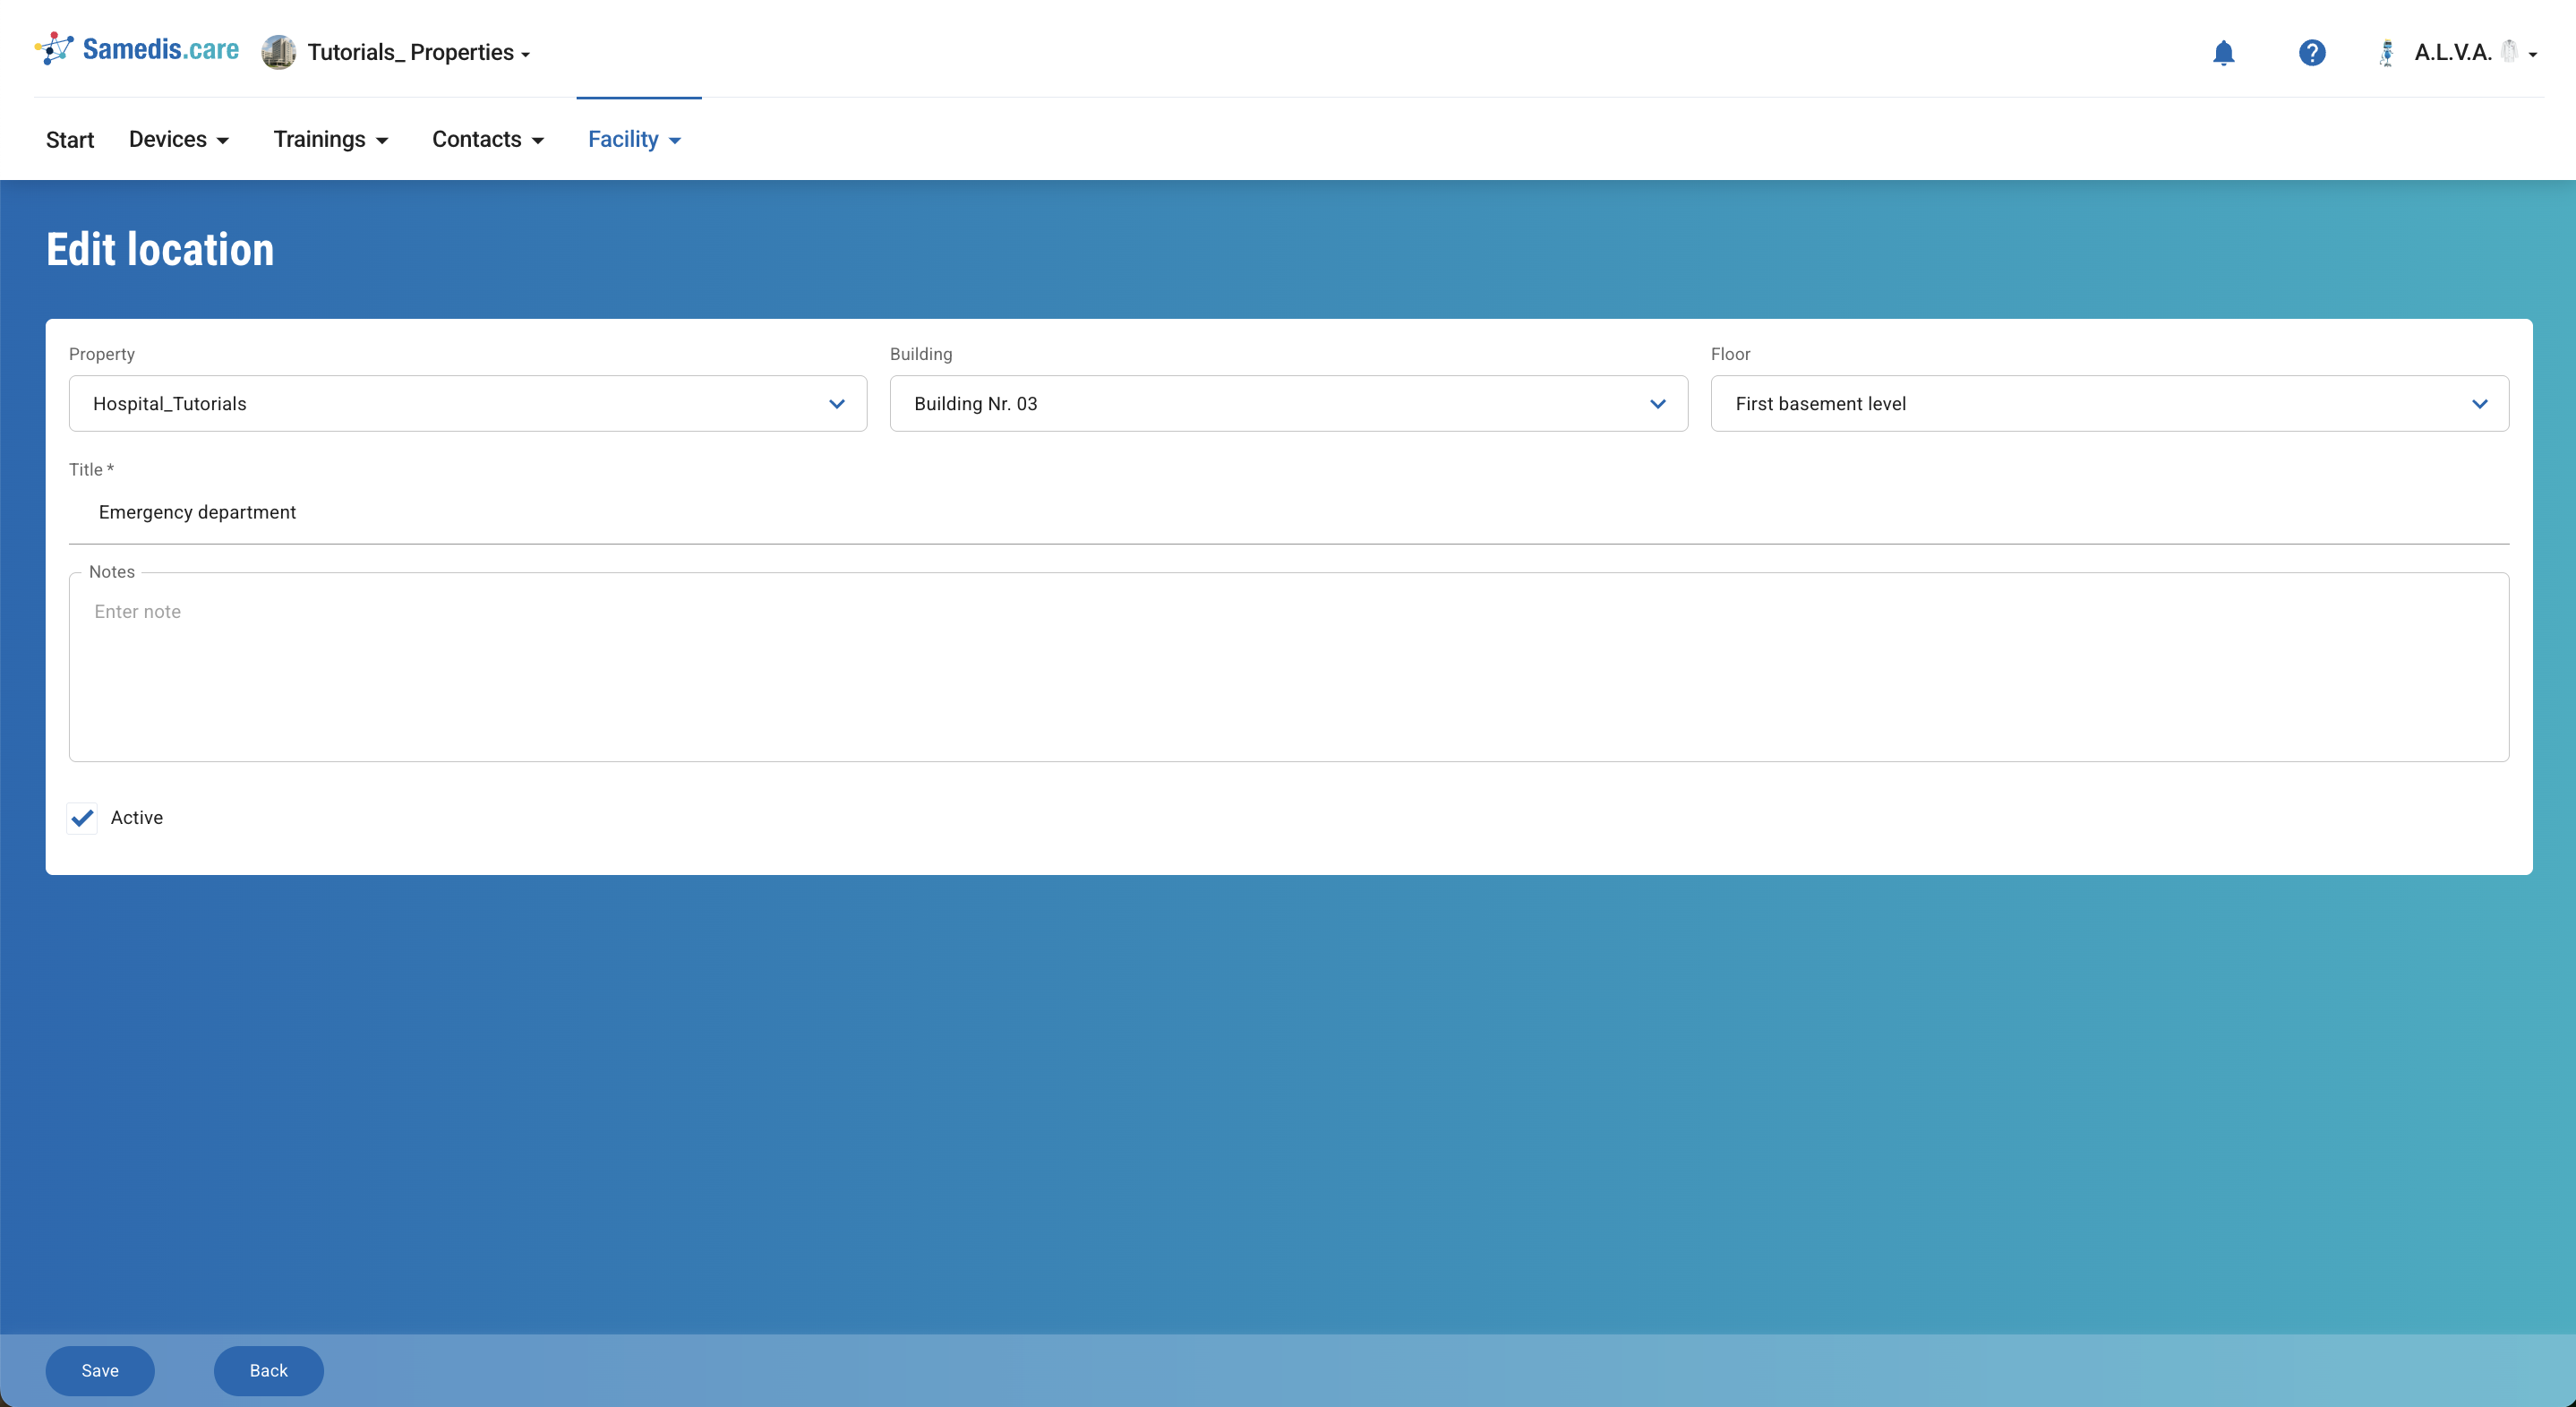2576x1407 pixels.
Task: Open the help question mark icon
Action: click(x=2311, y=52)
